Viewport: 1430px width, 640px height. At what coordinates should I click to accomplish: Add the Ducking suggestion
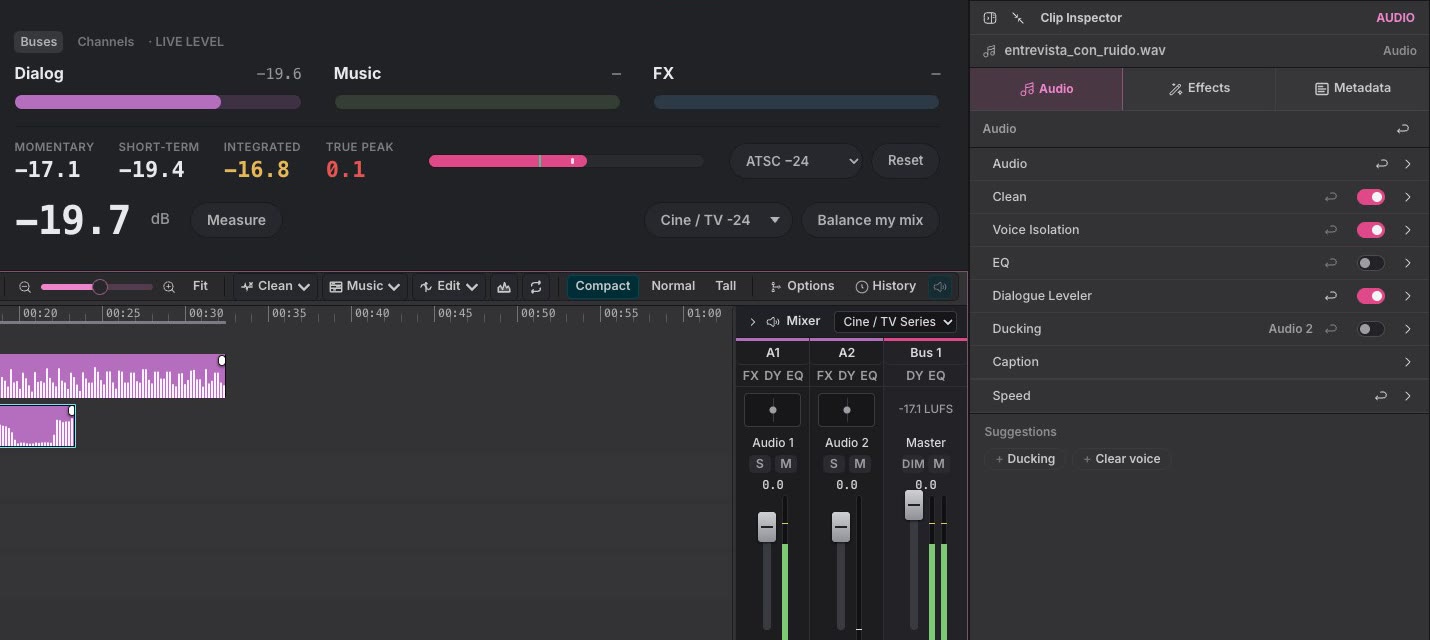[1025, 459]
